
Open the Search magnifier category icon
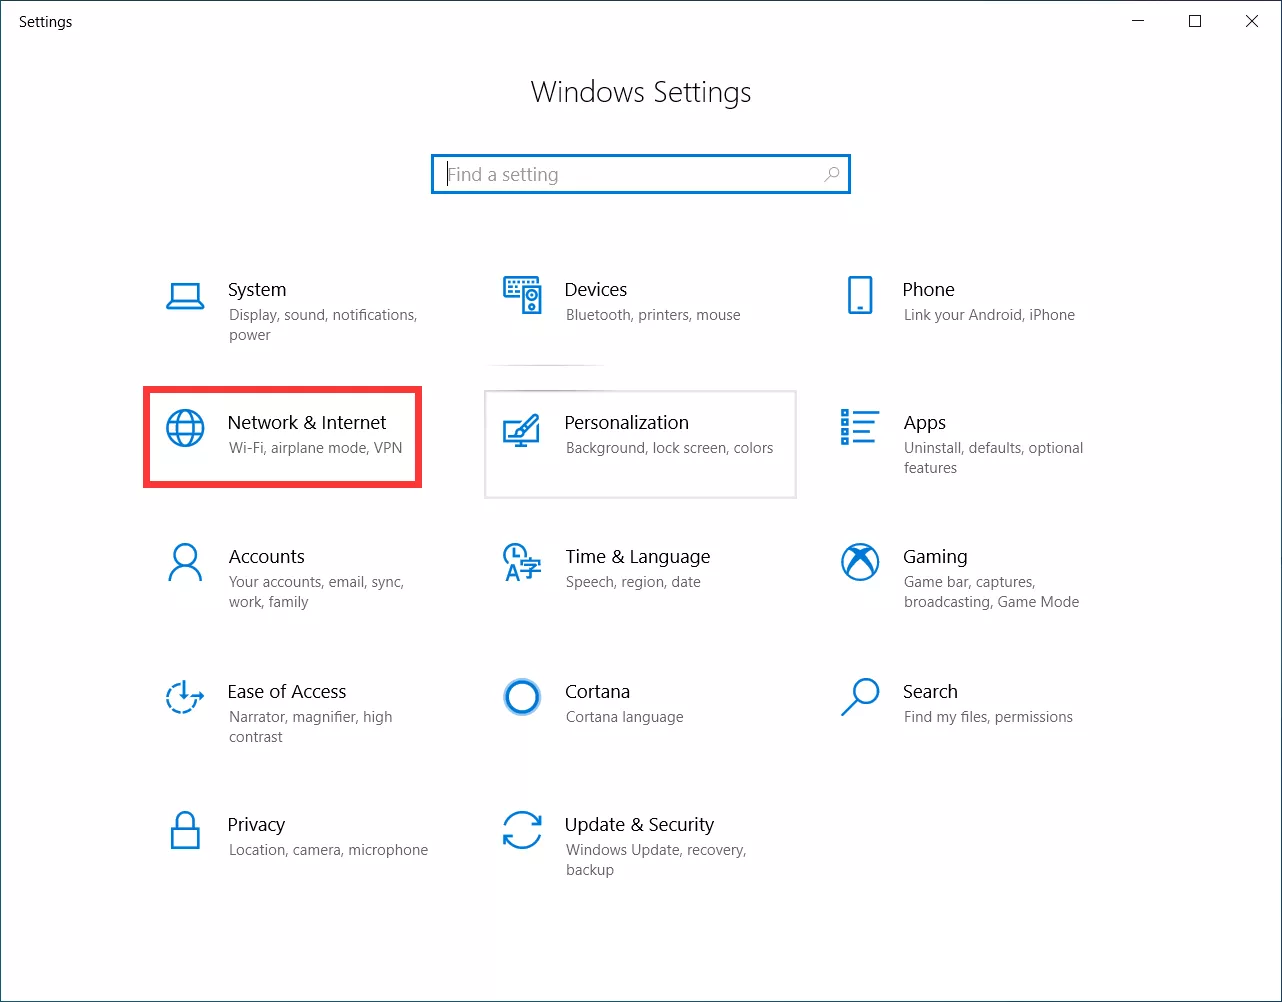pos(860,697)
